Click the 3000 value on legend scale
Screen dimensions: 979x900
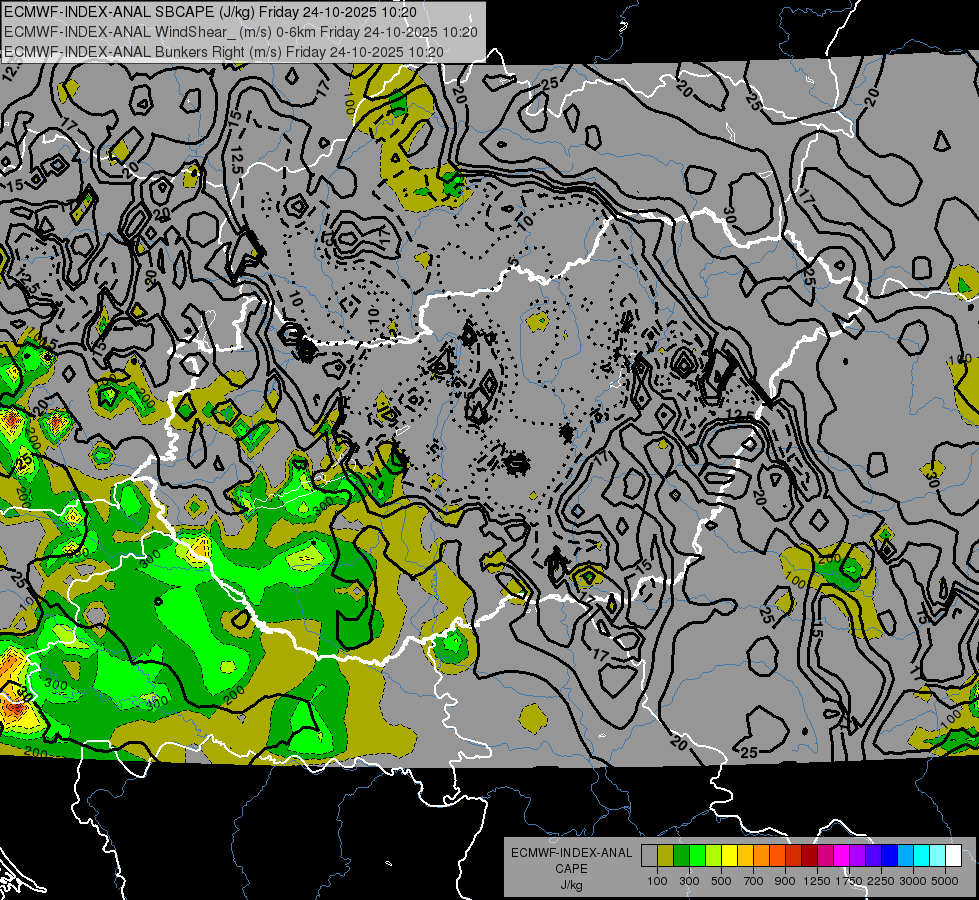click(913, 881)
